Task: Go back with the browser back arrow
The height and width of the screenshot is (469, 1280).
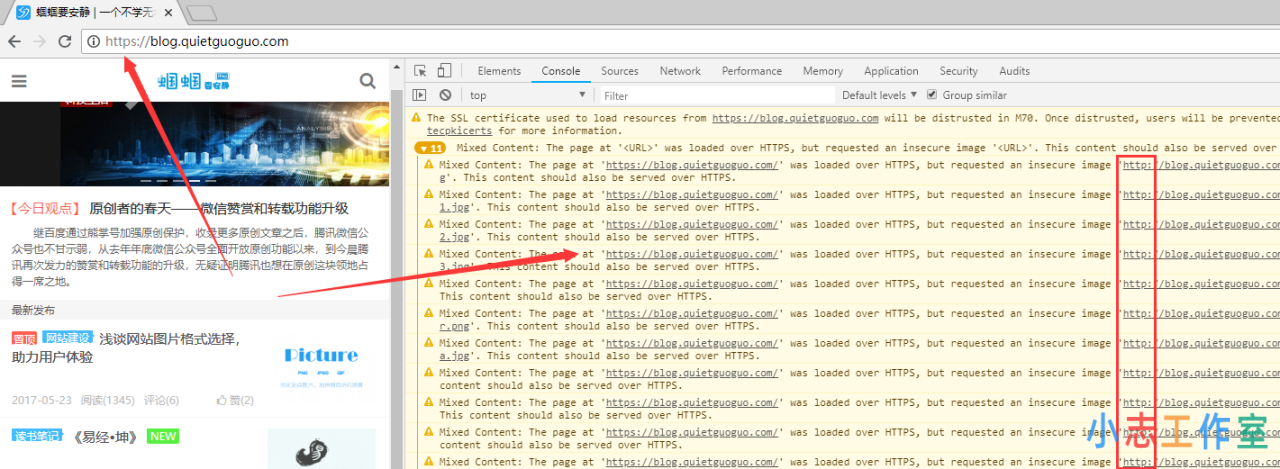Action: pyautogui.click(x=15, y=41)
